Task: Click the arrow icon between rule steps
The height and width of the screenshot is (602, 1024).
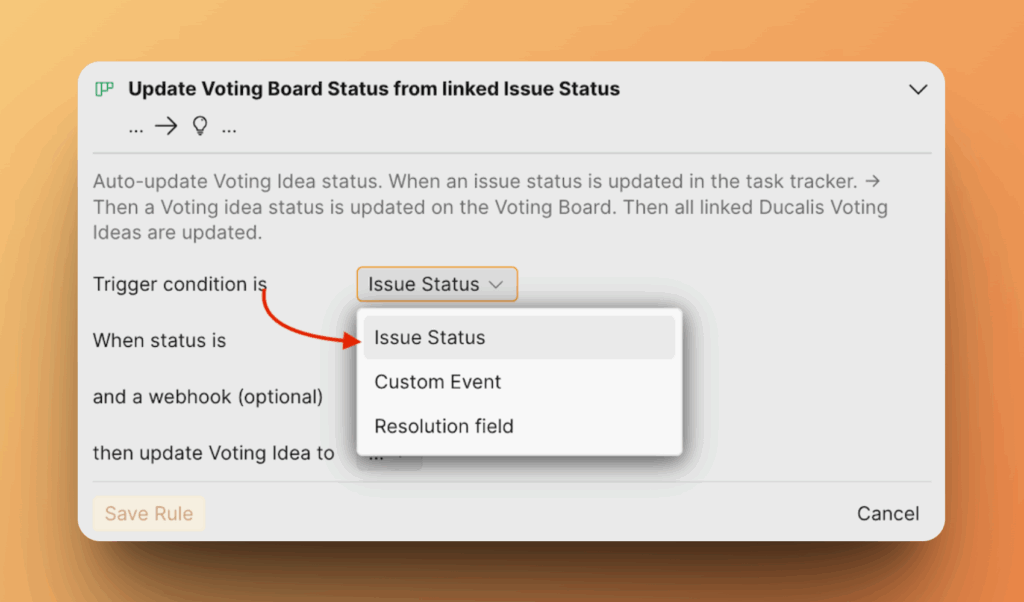Action: coord(165,126)
